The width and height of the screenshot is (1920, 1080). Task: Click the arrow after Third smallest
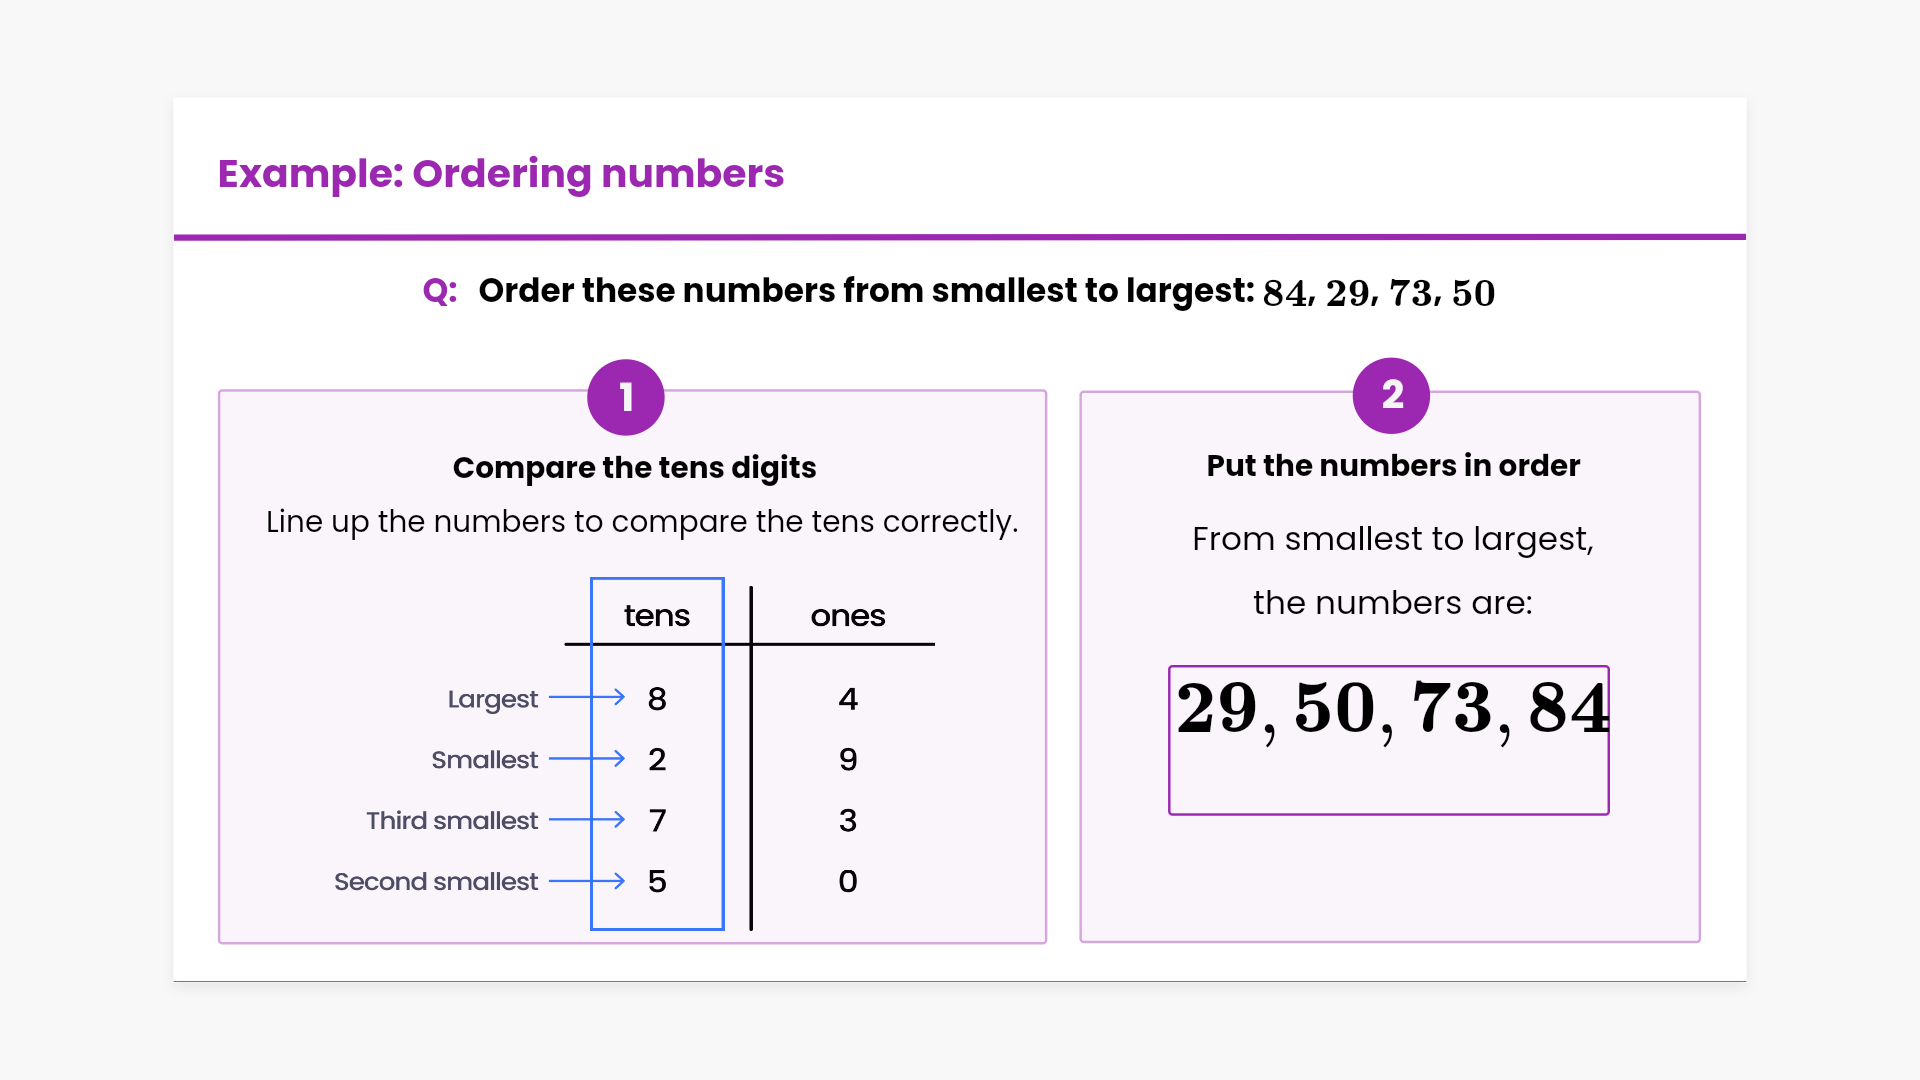[x=587, y=820]
